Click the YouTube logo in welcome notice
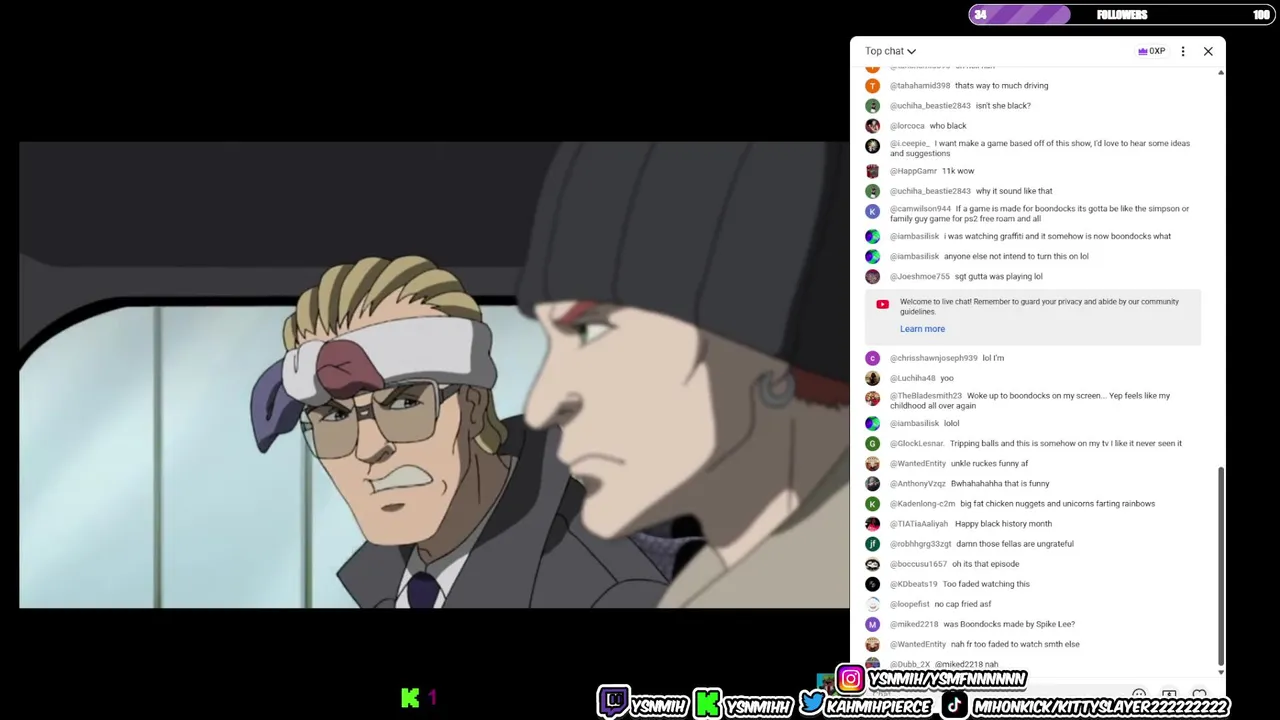The height and width of the screenshot is (720, 1280). pyautogui.click(x=882, y=305)
